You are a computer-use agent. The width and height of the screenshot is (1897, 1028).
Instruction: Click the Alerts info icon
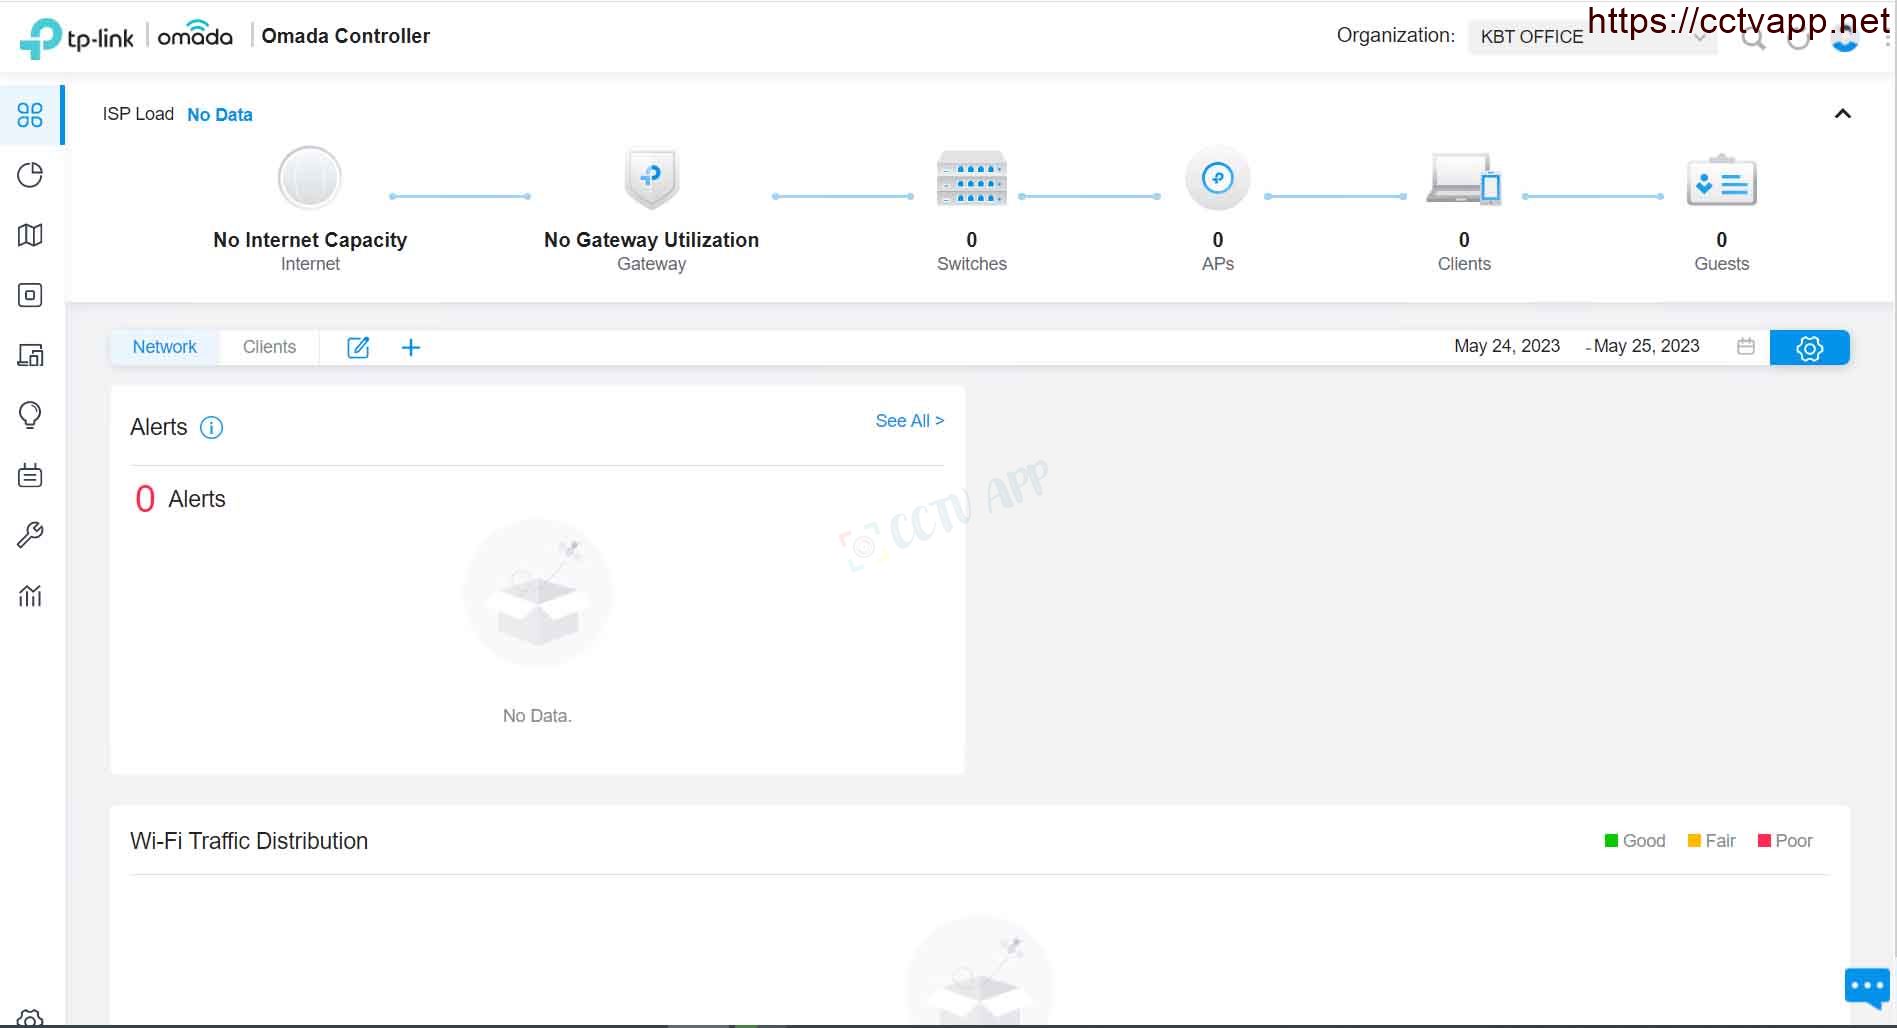[211, 428]
